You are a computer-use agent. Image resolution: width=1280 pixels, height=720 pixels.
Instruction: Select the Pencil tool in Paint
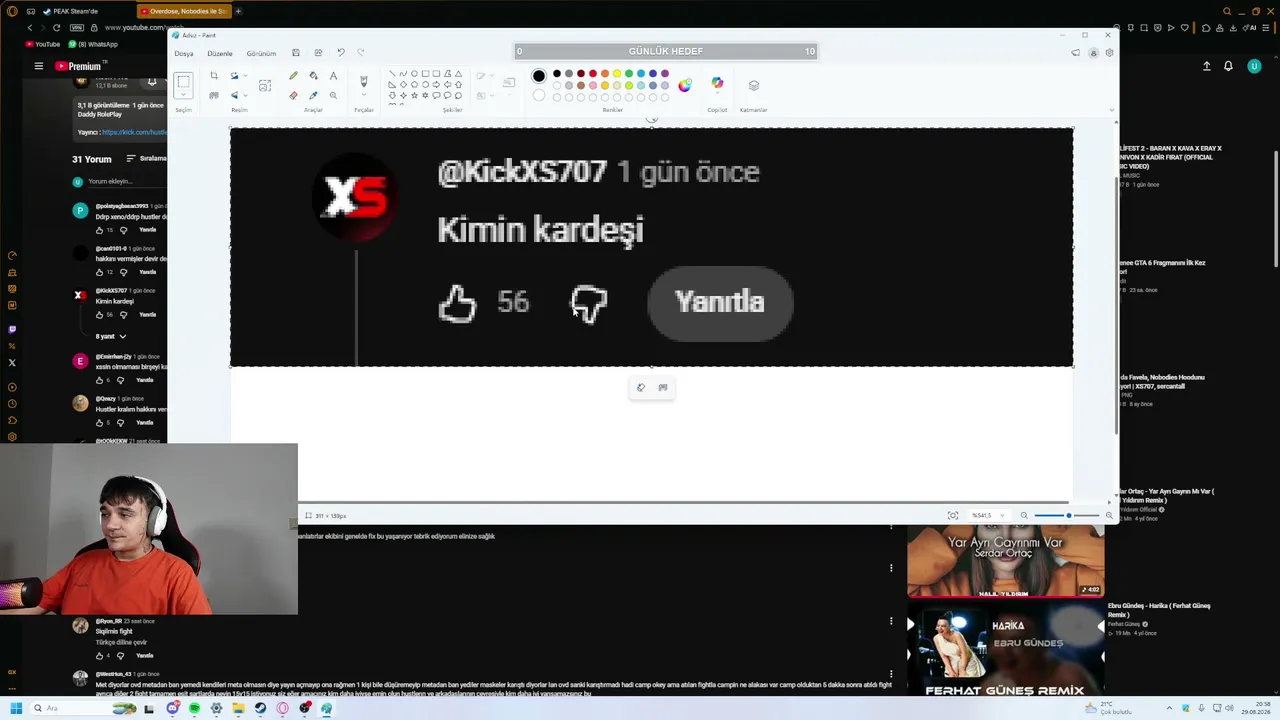point(293,76)
